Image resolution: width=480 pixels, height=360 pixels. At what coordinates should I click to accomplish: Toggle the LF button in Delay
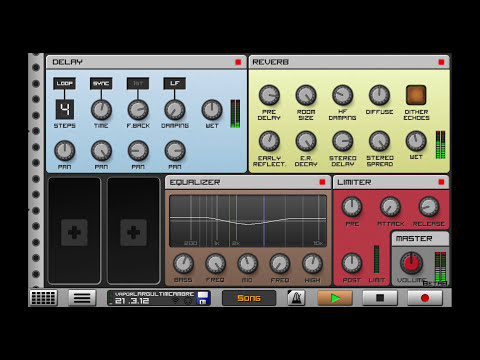point(174,83)
